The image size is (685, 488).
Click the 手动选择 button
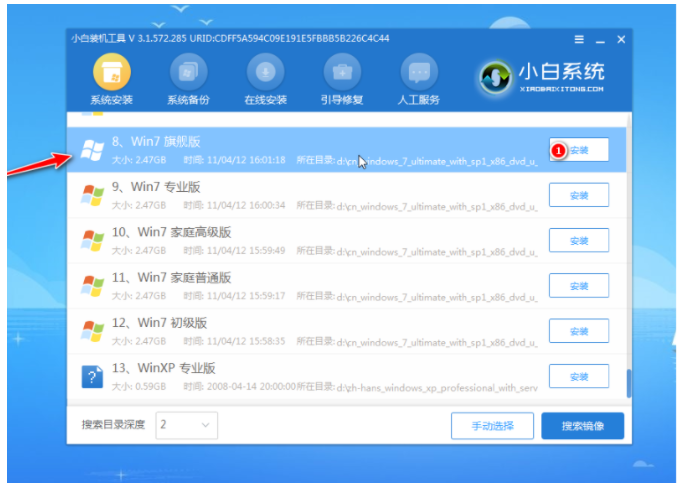click(x=492, y=426)
